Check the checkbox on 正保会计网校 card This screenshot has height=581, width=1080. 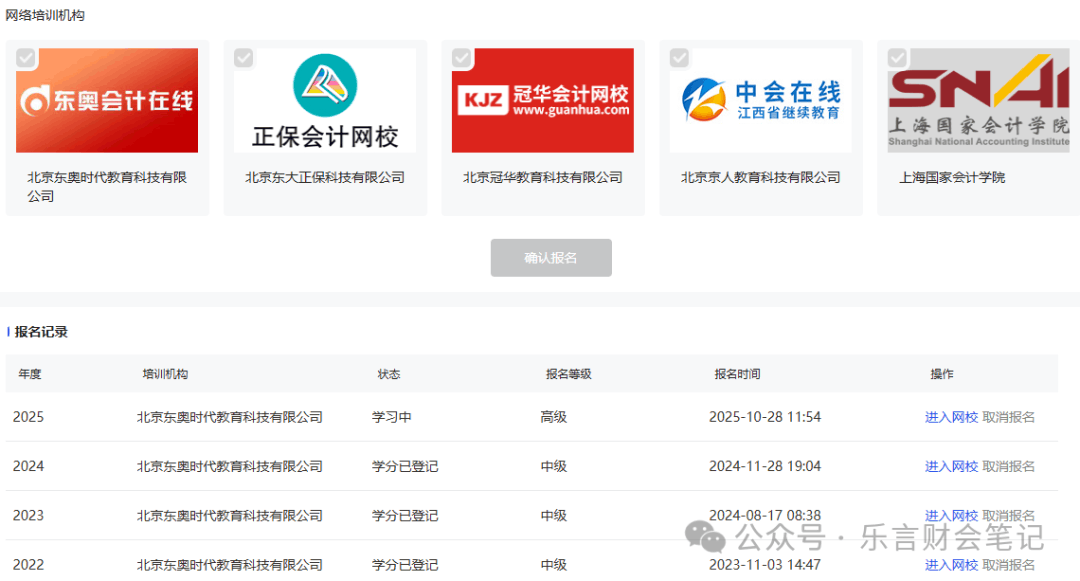(x=244, y=58)
